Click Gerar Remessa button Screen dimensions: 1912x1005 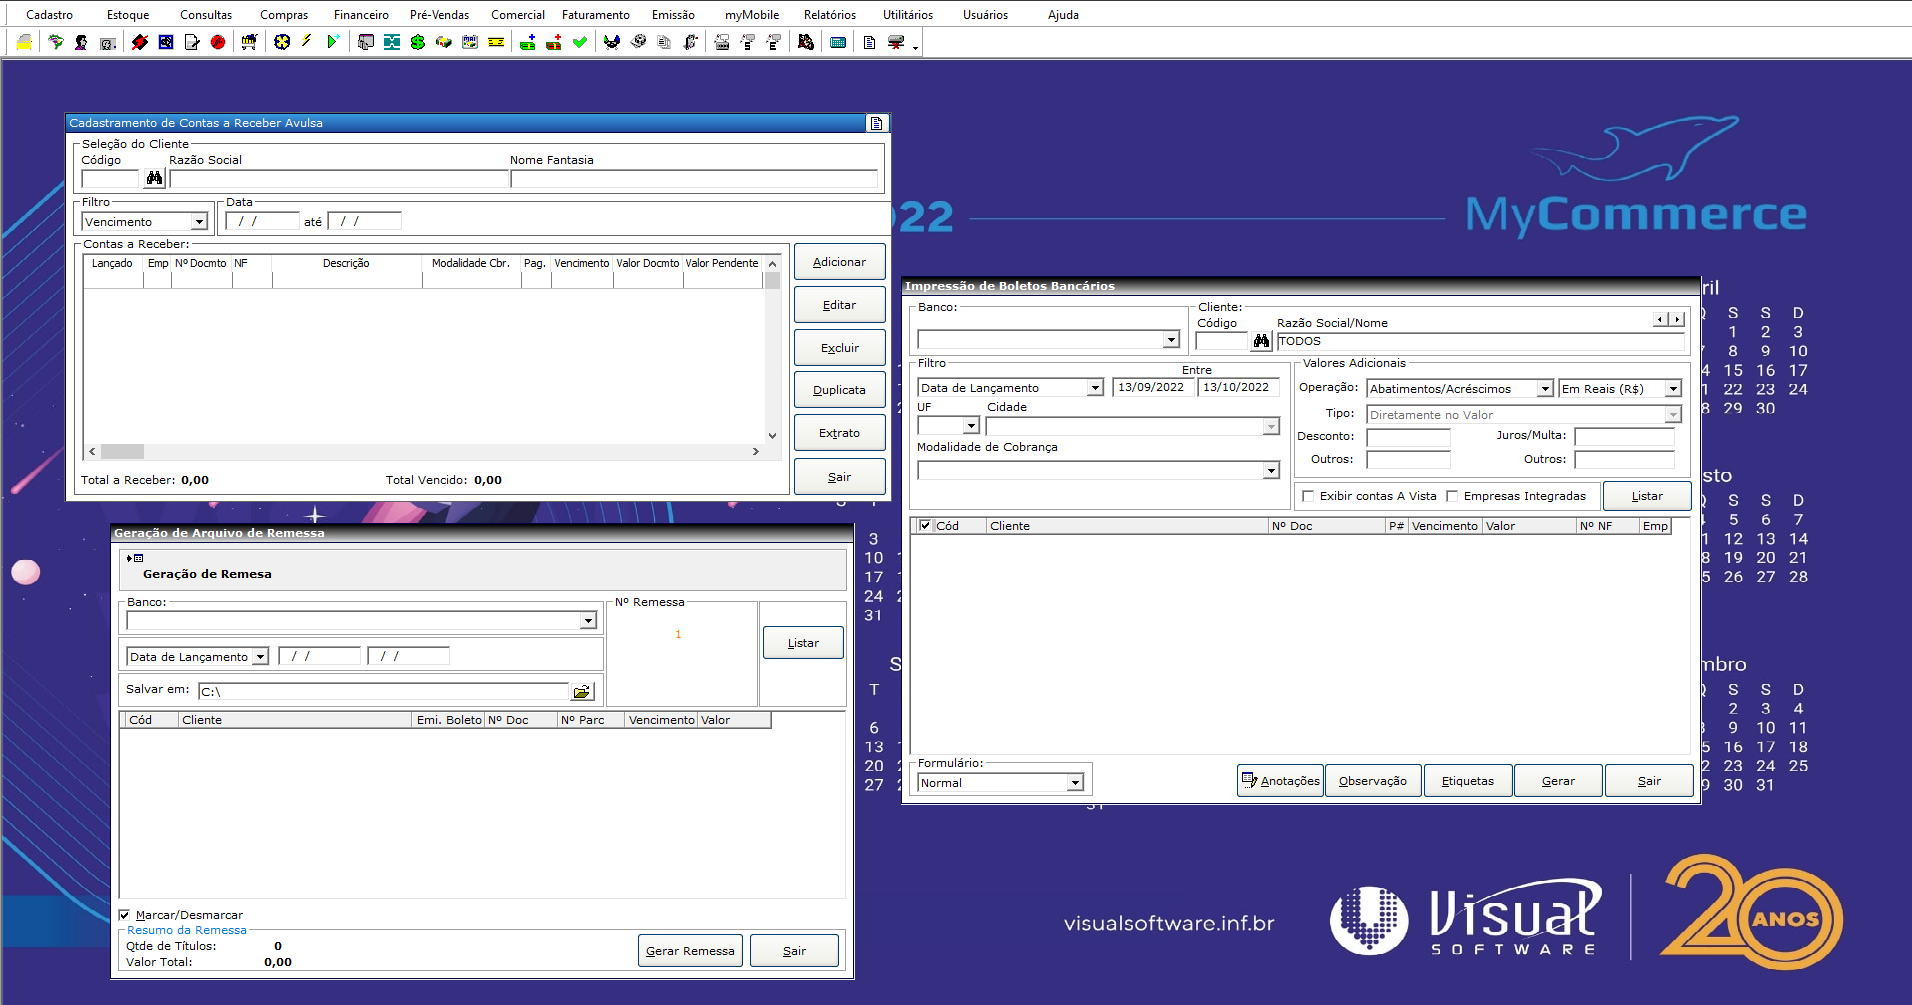point(690,951)
